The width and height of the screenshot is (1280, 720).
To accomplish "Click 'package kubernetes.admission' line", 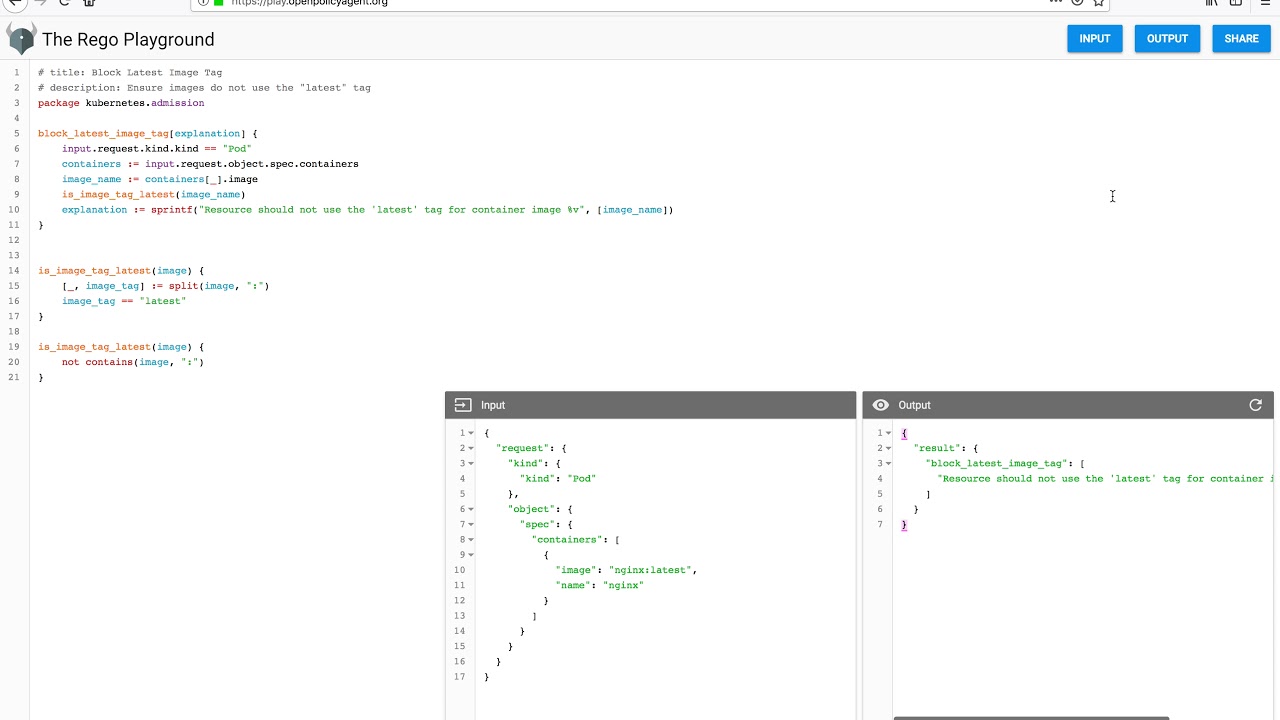I will click(121, 103).
